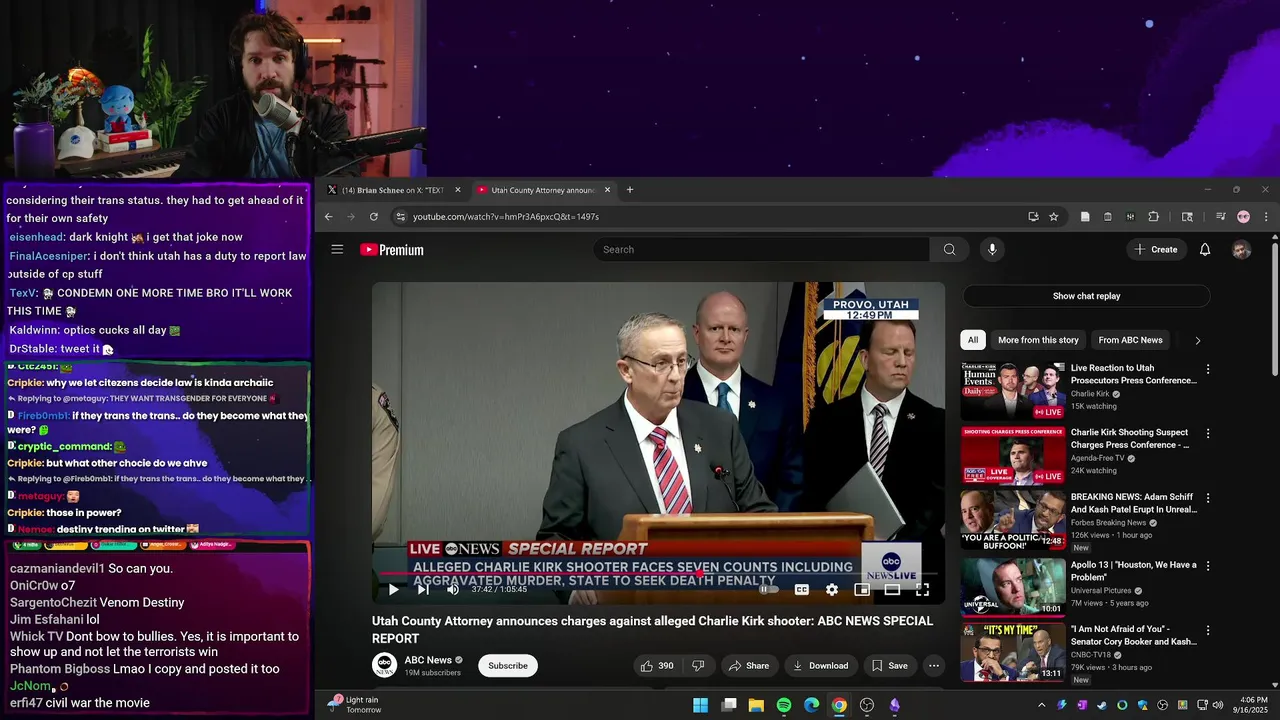The image size is (1280, 720).
Task: Open the YouTube account avatar menu
Action: [x=1241, y=250]
